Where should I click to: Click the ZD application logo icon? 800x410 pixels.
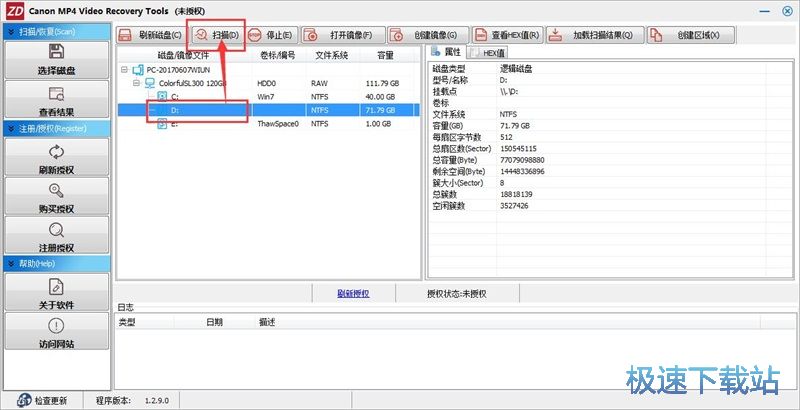15,11
